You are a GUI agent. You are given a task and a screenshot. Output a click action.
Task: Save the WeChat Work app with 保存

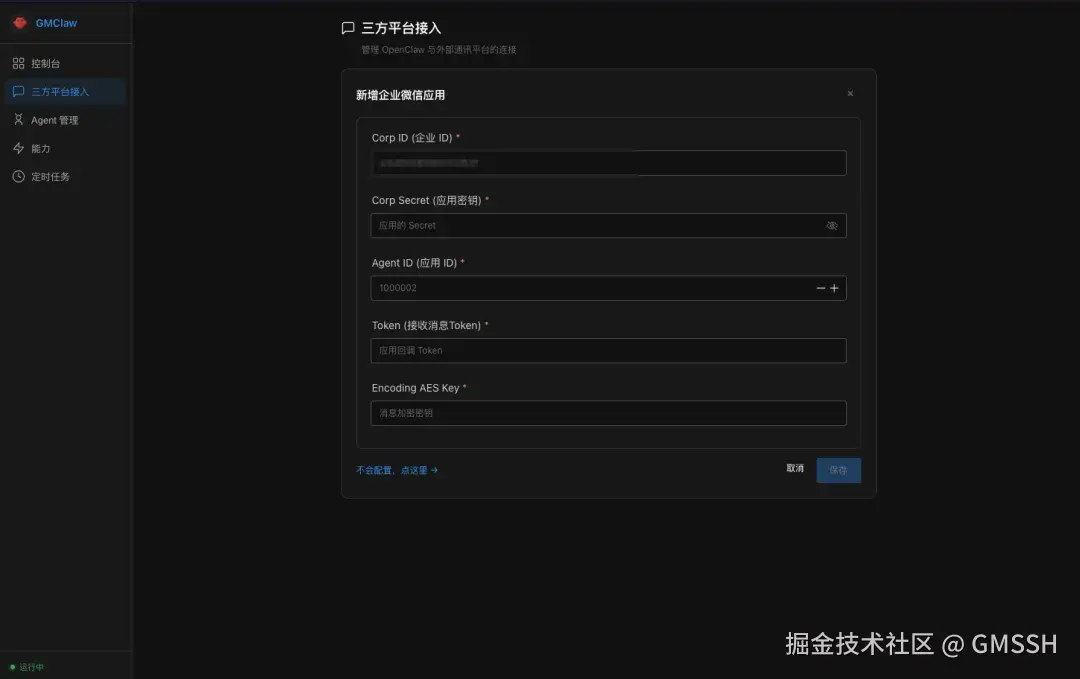tap(838, 470)
